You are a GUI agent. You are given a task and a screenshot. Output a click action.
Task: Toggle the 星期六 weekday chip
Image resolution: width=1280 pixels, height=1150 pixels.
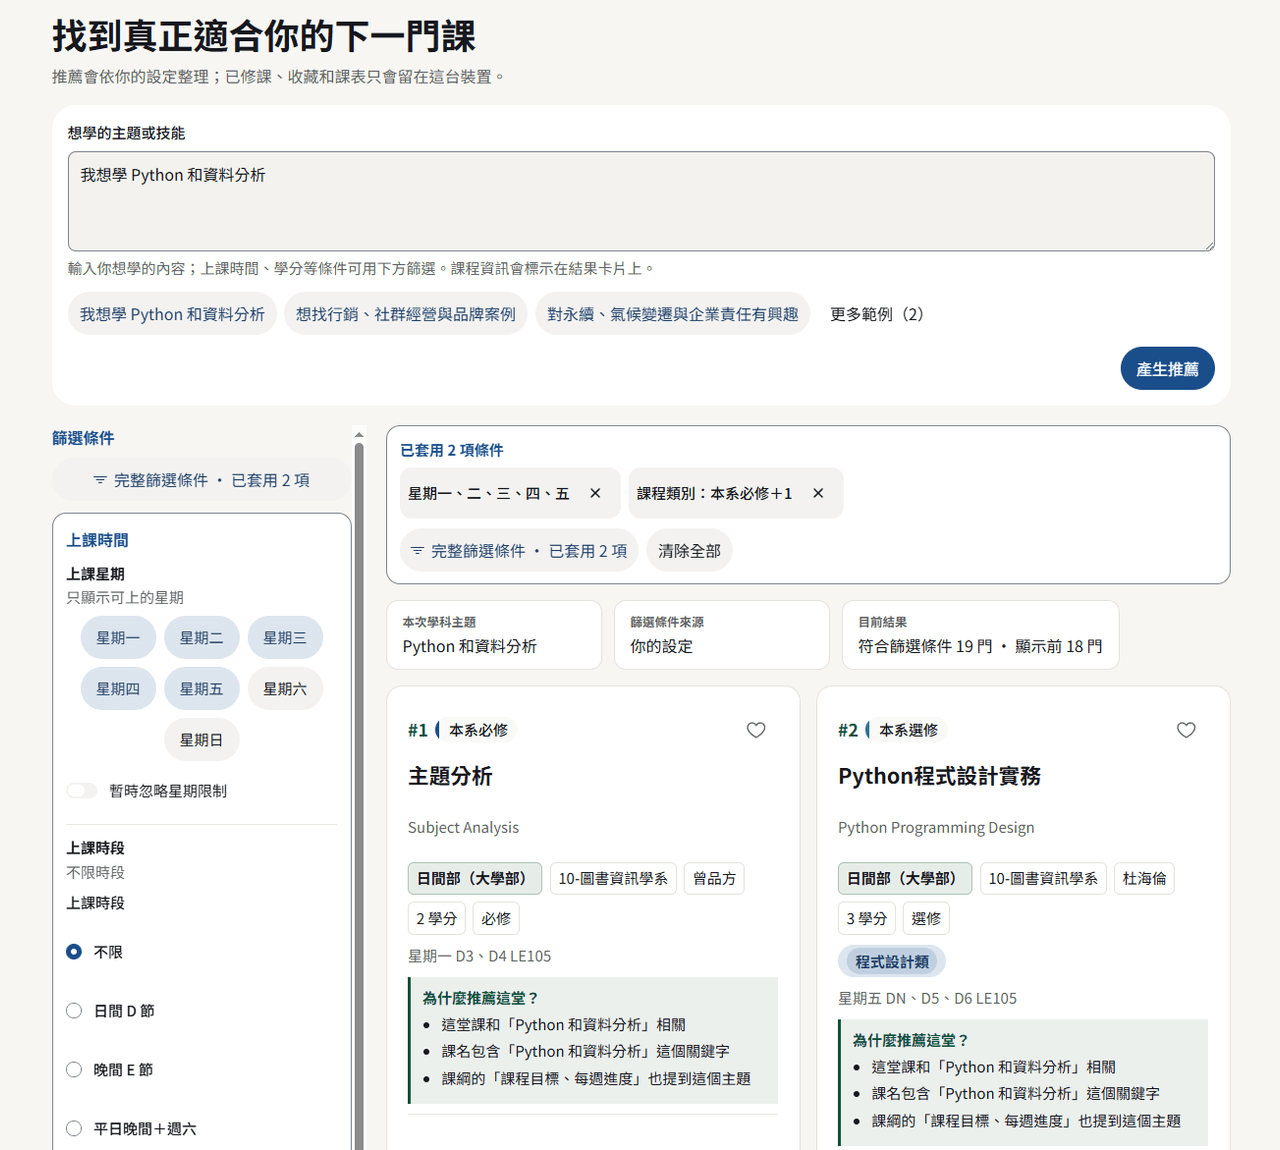point(285,689)
